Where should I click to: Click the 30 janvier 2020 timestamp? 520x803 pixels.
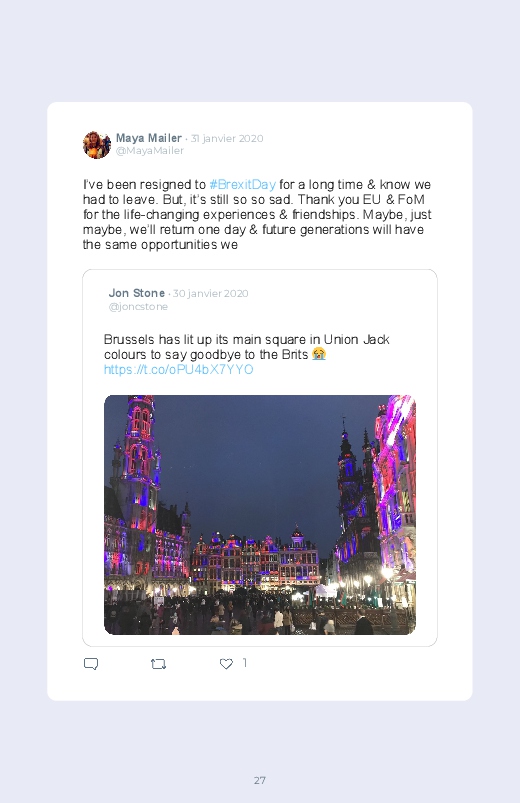coord(211,293)
